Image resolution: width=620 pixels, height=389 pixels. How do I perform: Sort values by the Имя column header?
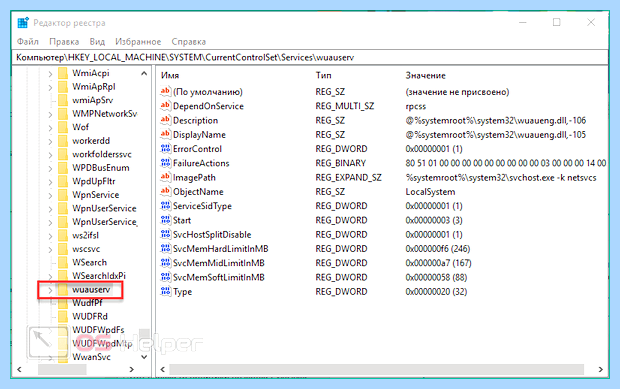(170, 75)
